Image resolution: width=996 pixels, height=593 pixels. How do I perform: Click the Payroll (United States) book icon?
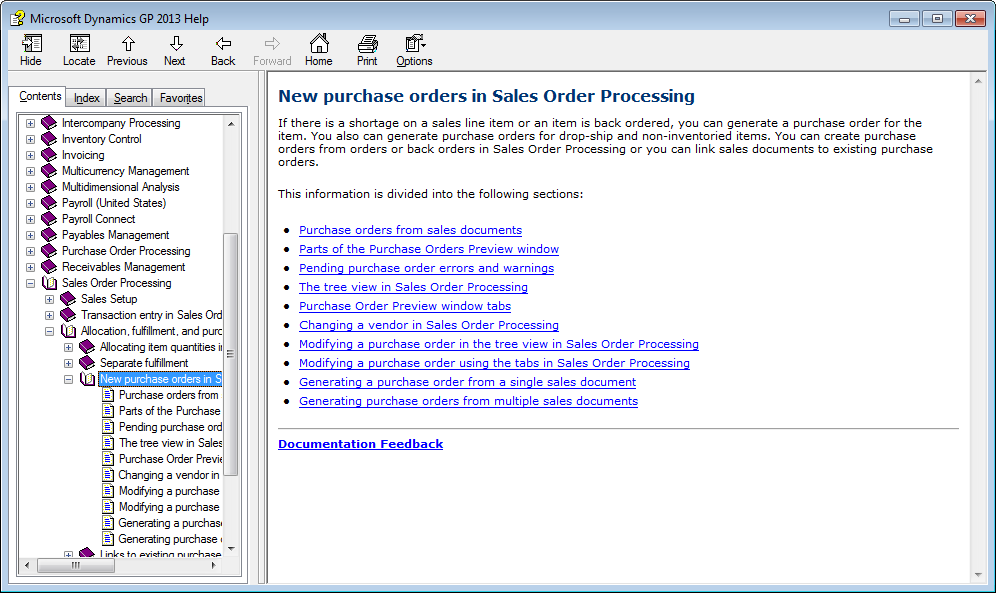pyautogui.click(x=49, y=203)
